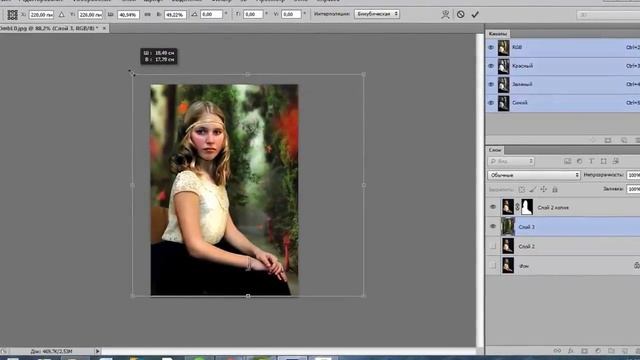The height and width of the screenshot is (360, 640).
Task: Click the lock icon on Фон layer
Action: pos(637,265)
